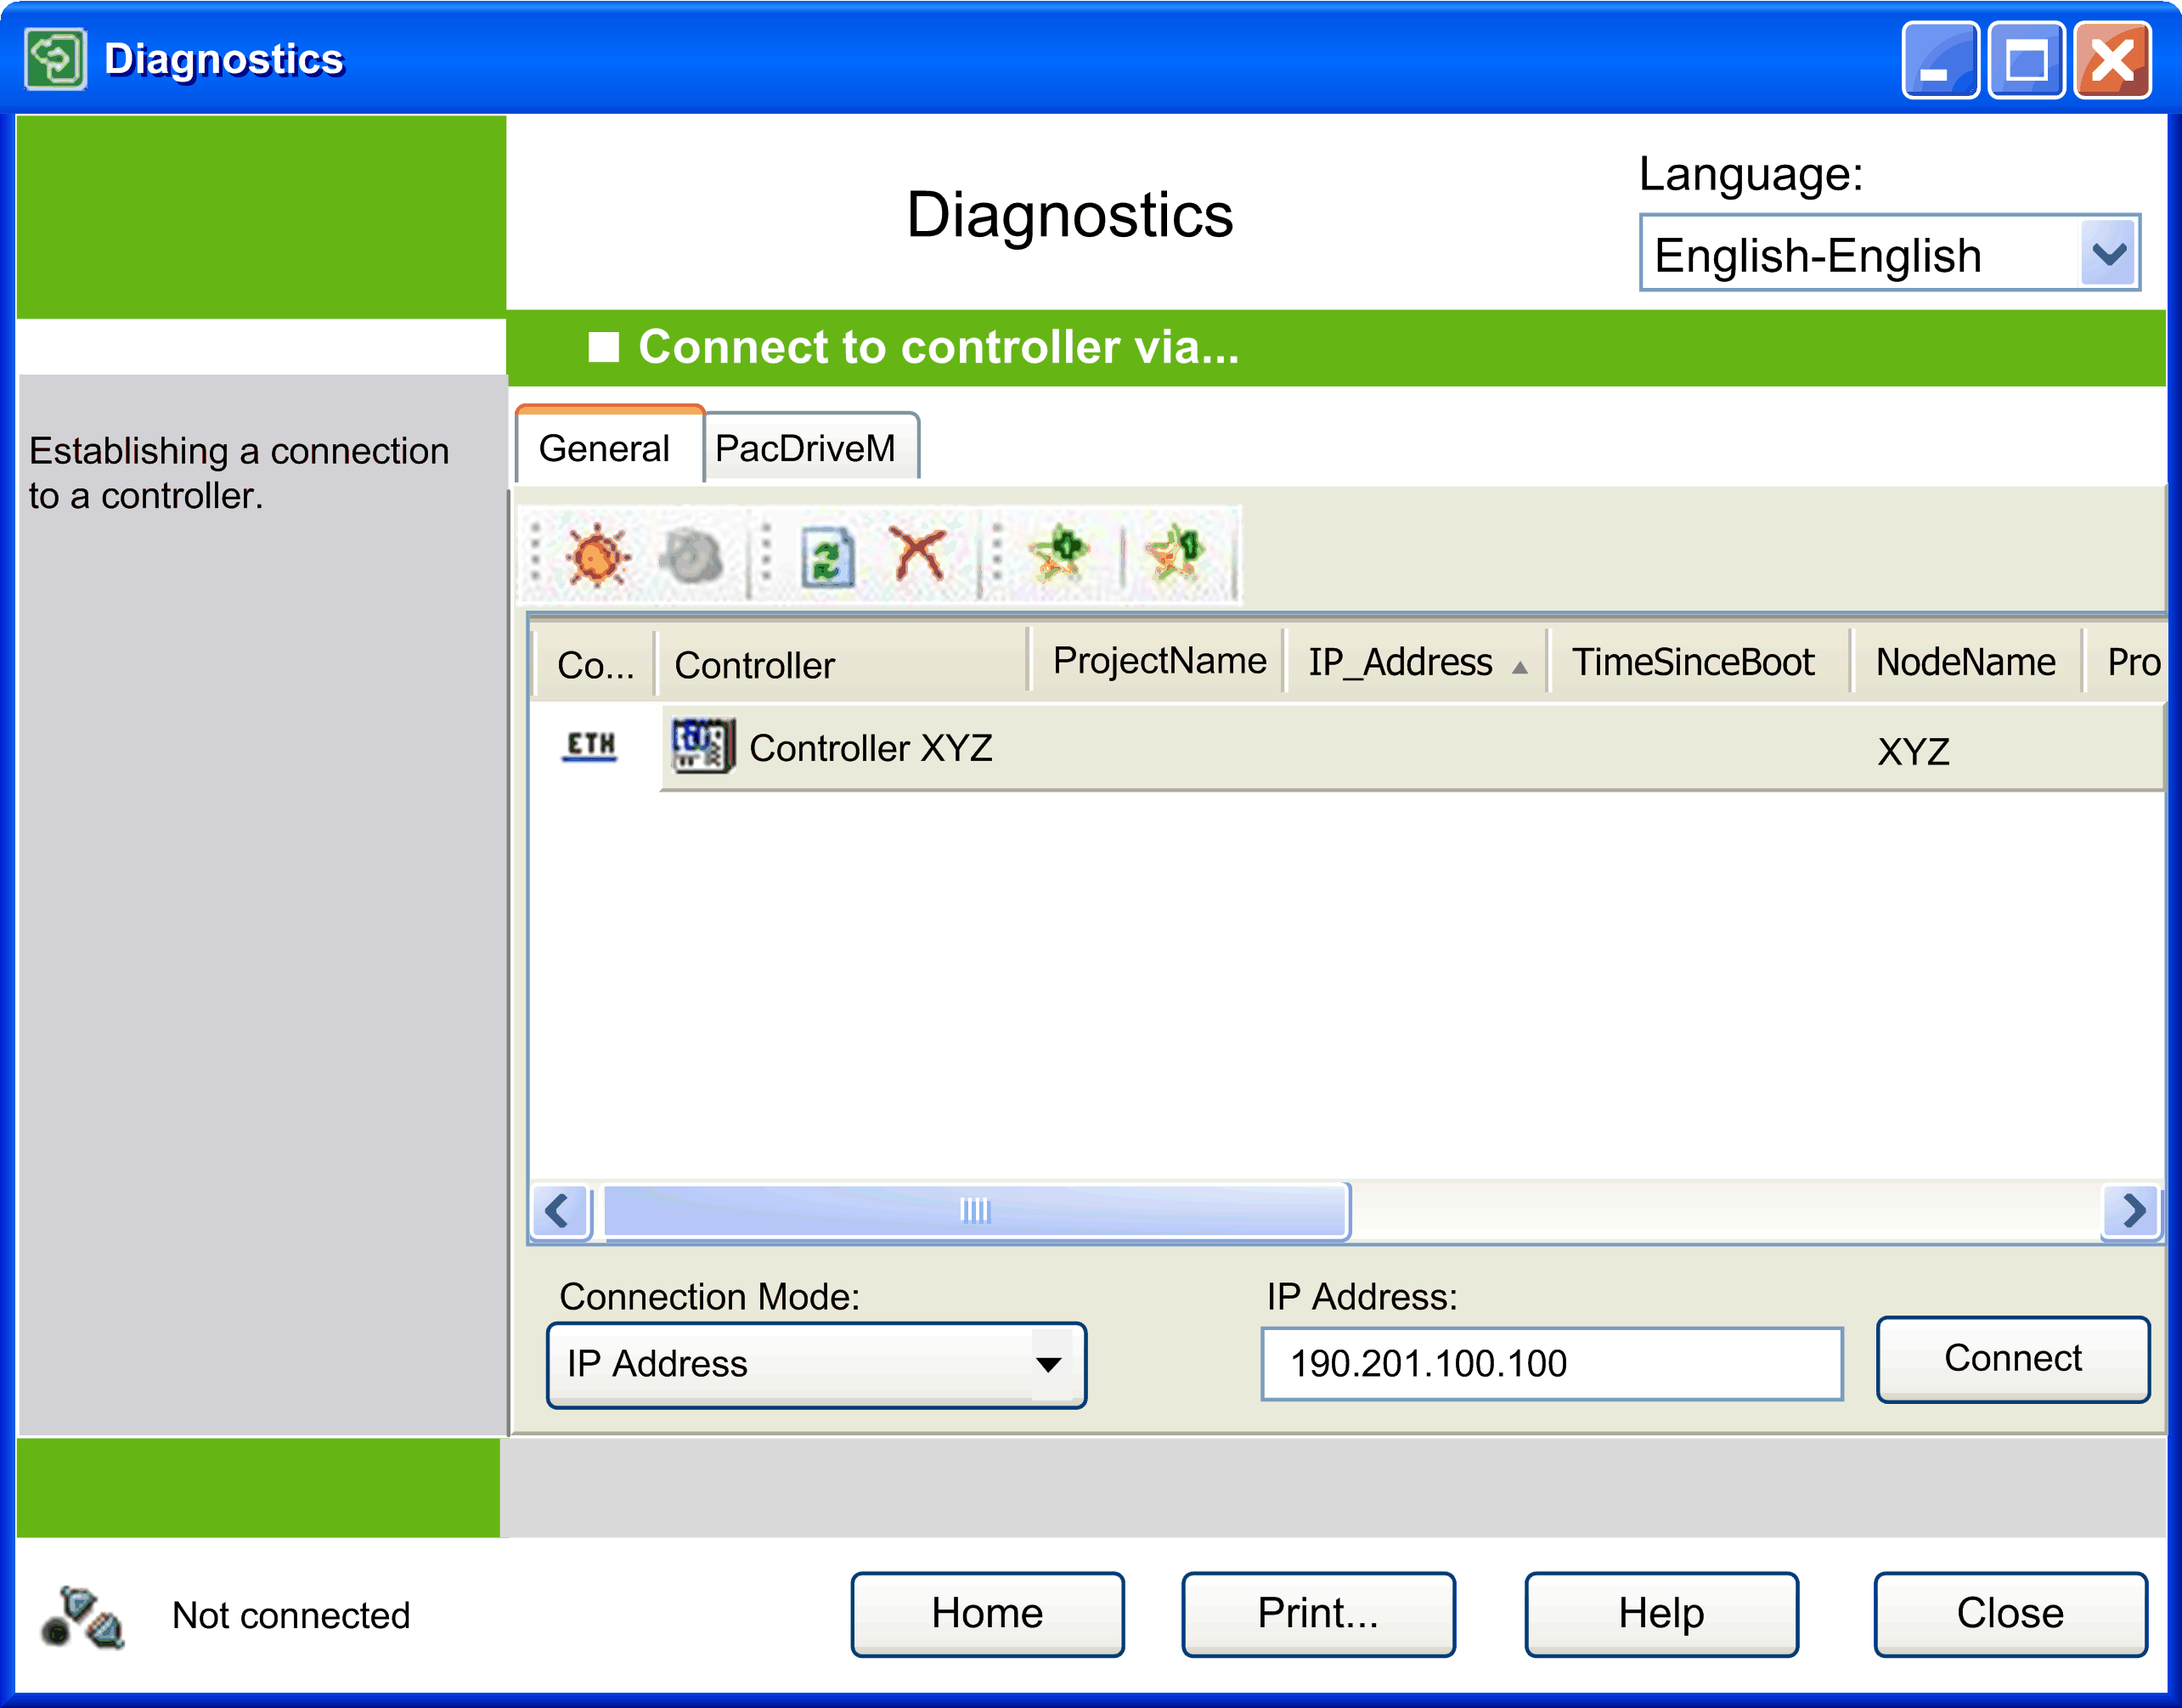Switch to the PacDriveM tab
This screenshot has height=1708, width=2182.
point(806,448)
